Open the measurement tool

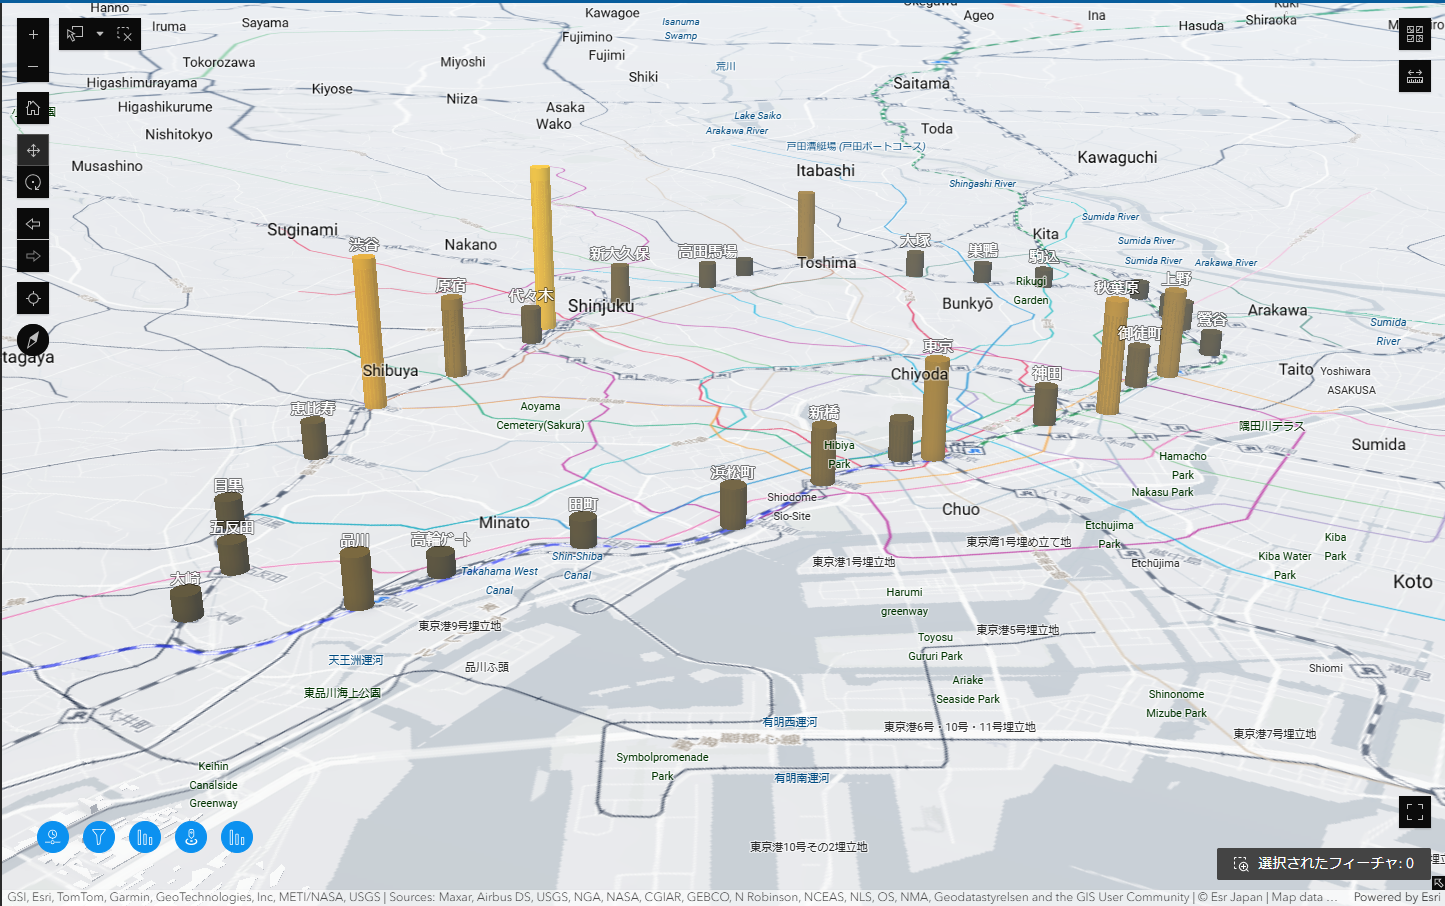(x=1414, y=76)
